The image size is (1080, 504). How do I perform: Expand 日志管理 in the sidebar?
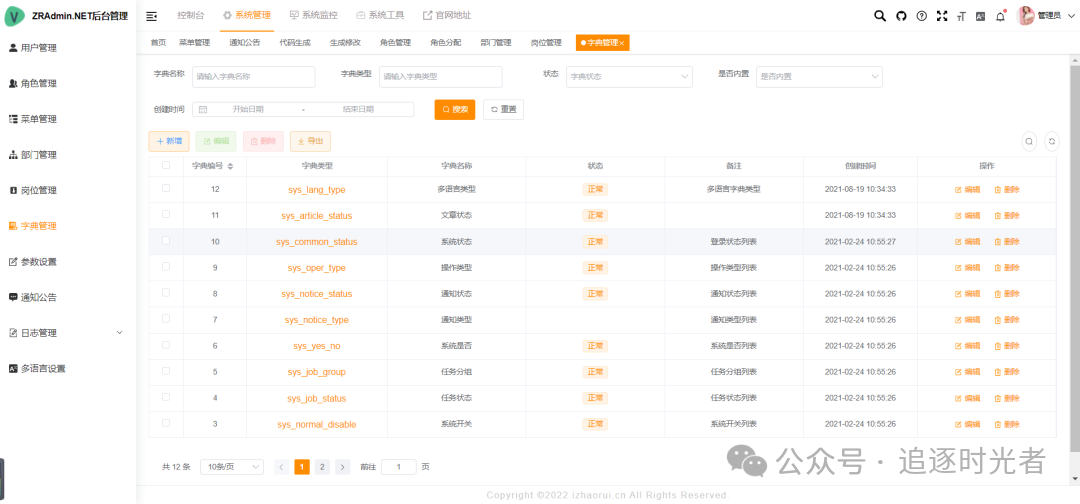click(67, 333)
